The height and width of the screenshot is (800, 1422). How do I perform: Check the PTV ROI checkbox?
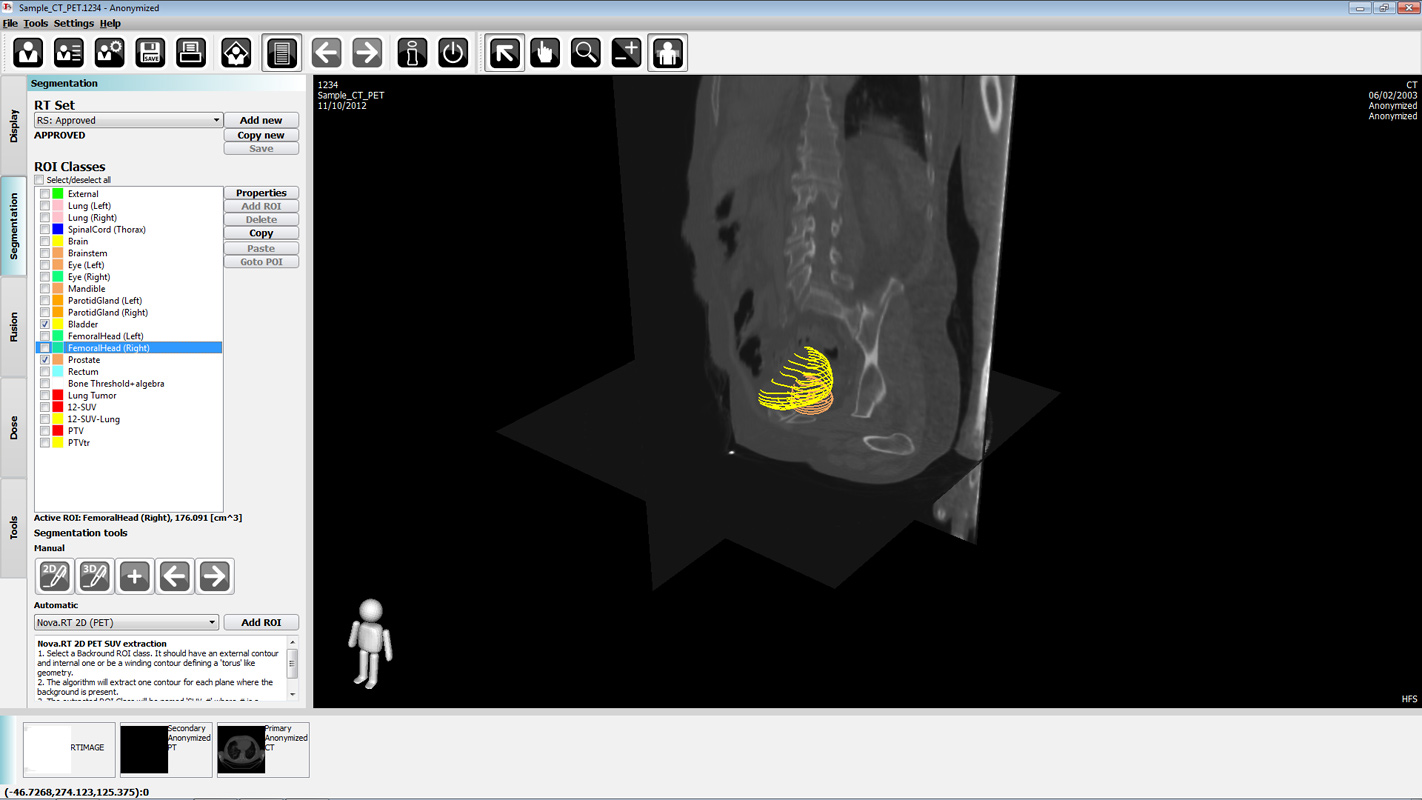[x=45, y=431]
